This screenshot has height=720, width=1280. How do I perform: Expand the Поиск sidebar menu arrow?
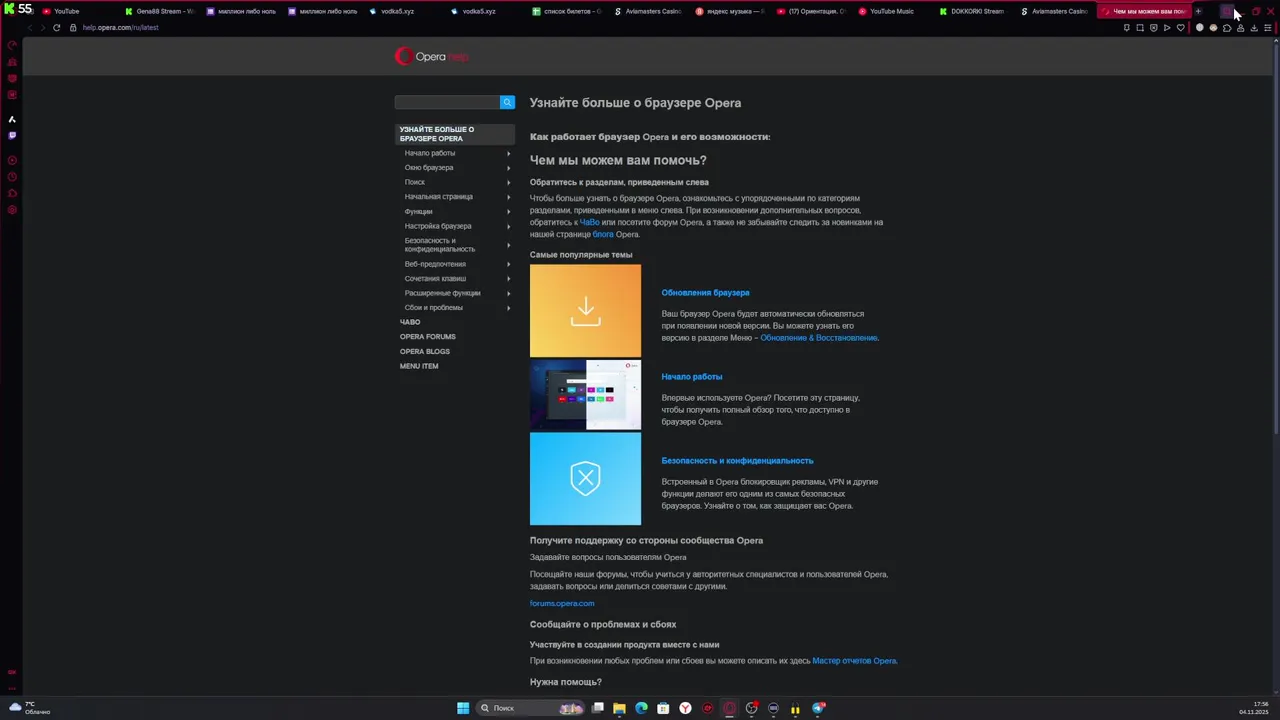click(508, 182)
